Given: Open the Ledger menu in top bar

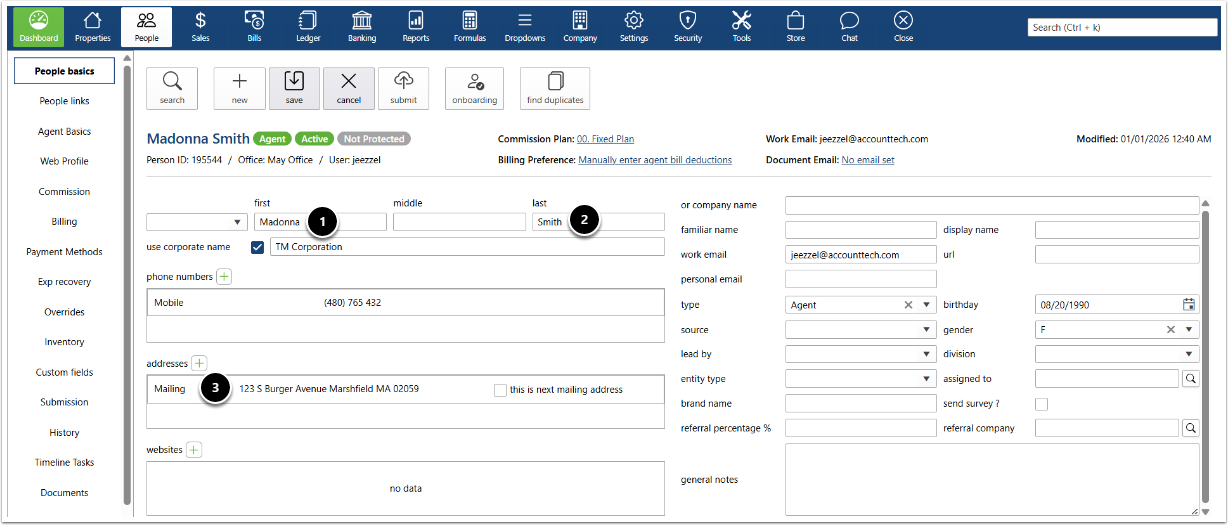Looking at the screenshot, I should point(308,27).
